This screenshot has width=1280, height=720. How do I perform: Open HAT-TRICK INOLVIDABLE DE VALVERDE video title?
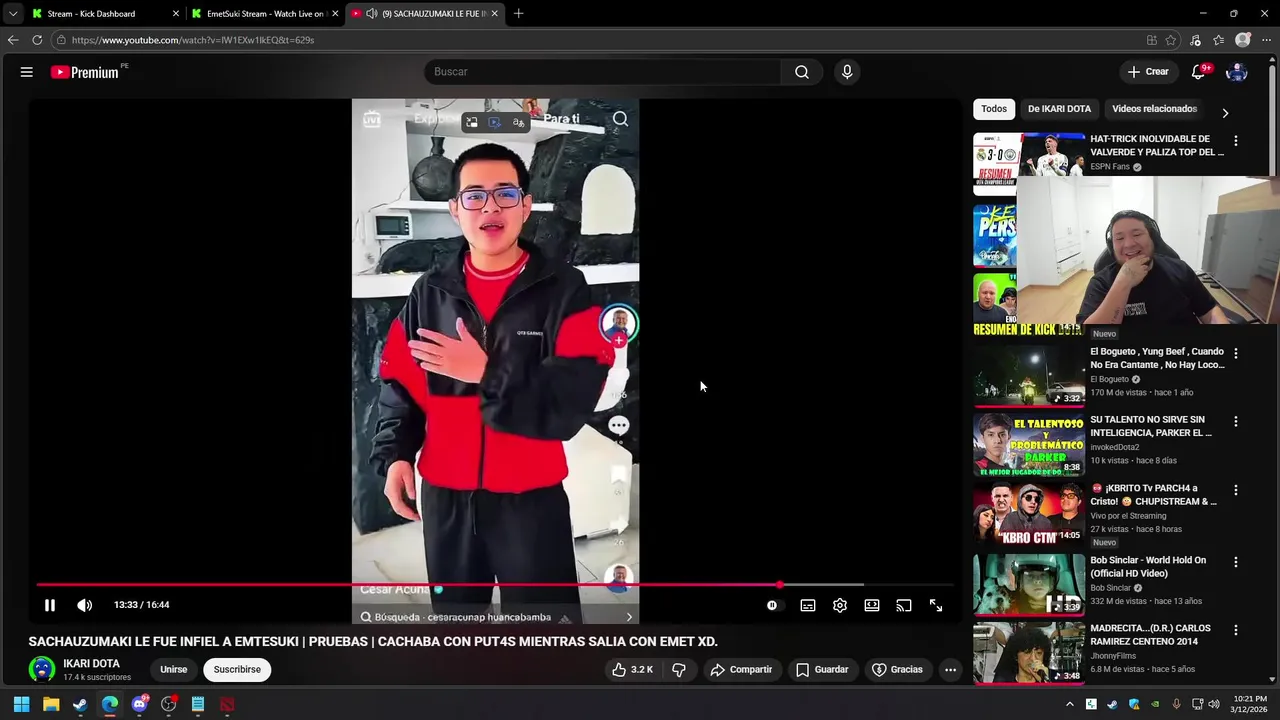[x=1157, y=146]
